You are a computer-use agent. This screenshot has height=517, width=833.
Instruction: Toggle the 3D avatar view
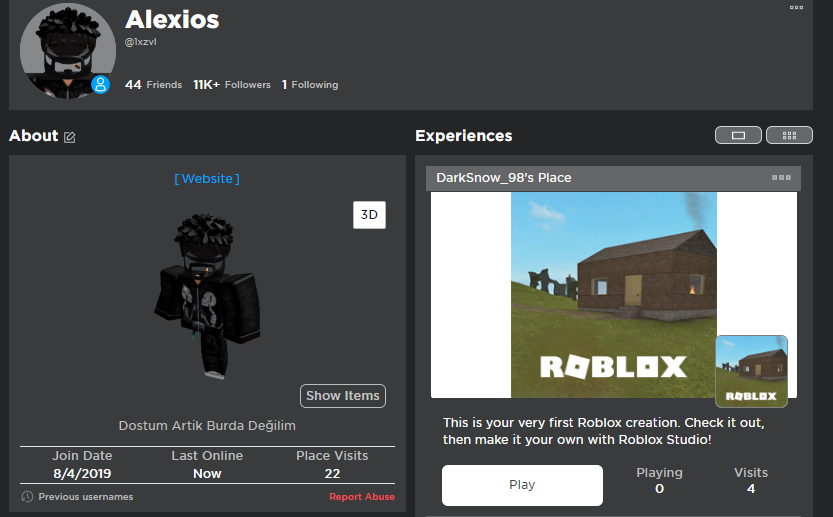(369, 215)
